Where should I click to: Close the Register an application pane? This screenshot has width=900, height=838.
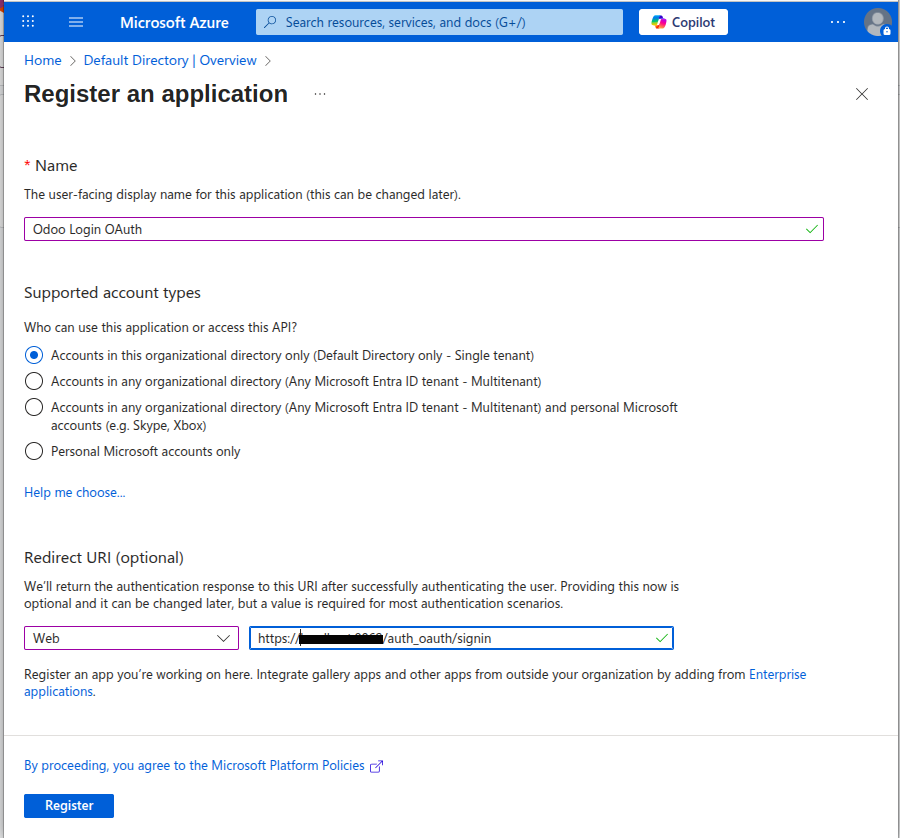[x=862, y=94]
